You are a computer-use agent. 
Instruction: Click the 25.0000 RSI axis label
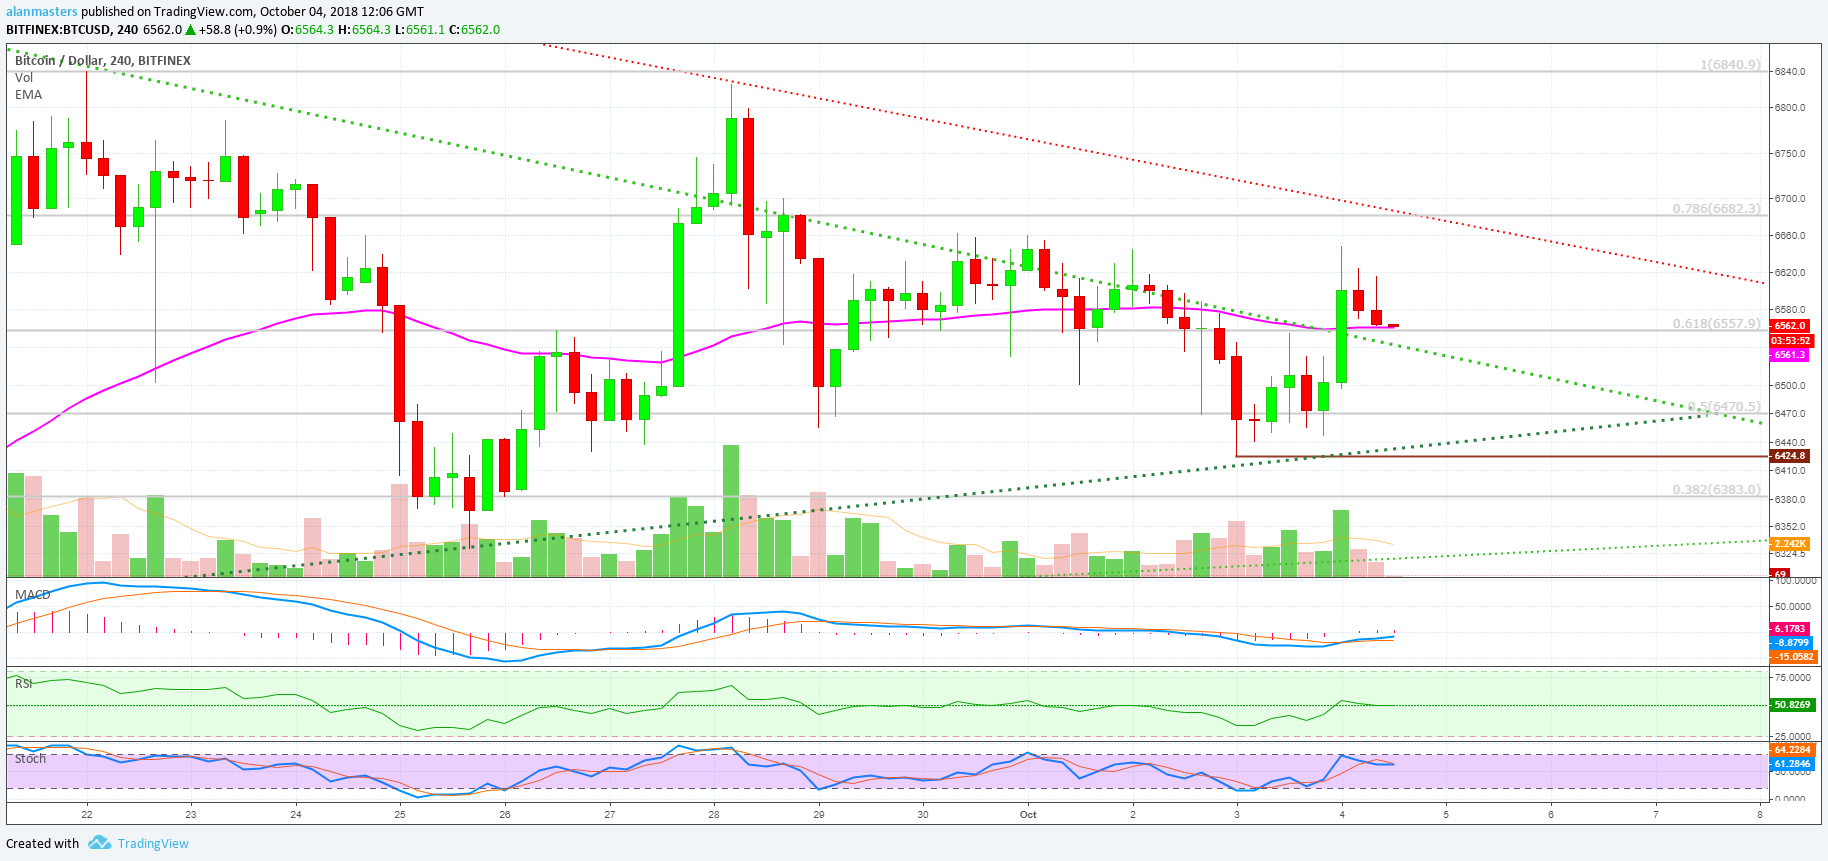point(1792,736)
